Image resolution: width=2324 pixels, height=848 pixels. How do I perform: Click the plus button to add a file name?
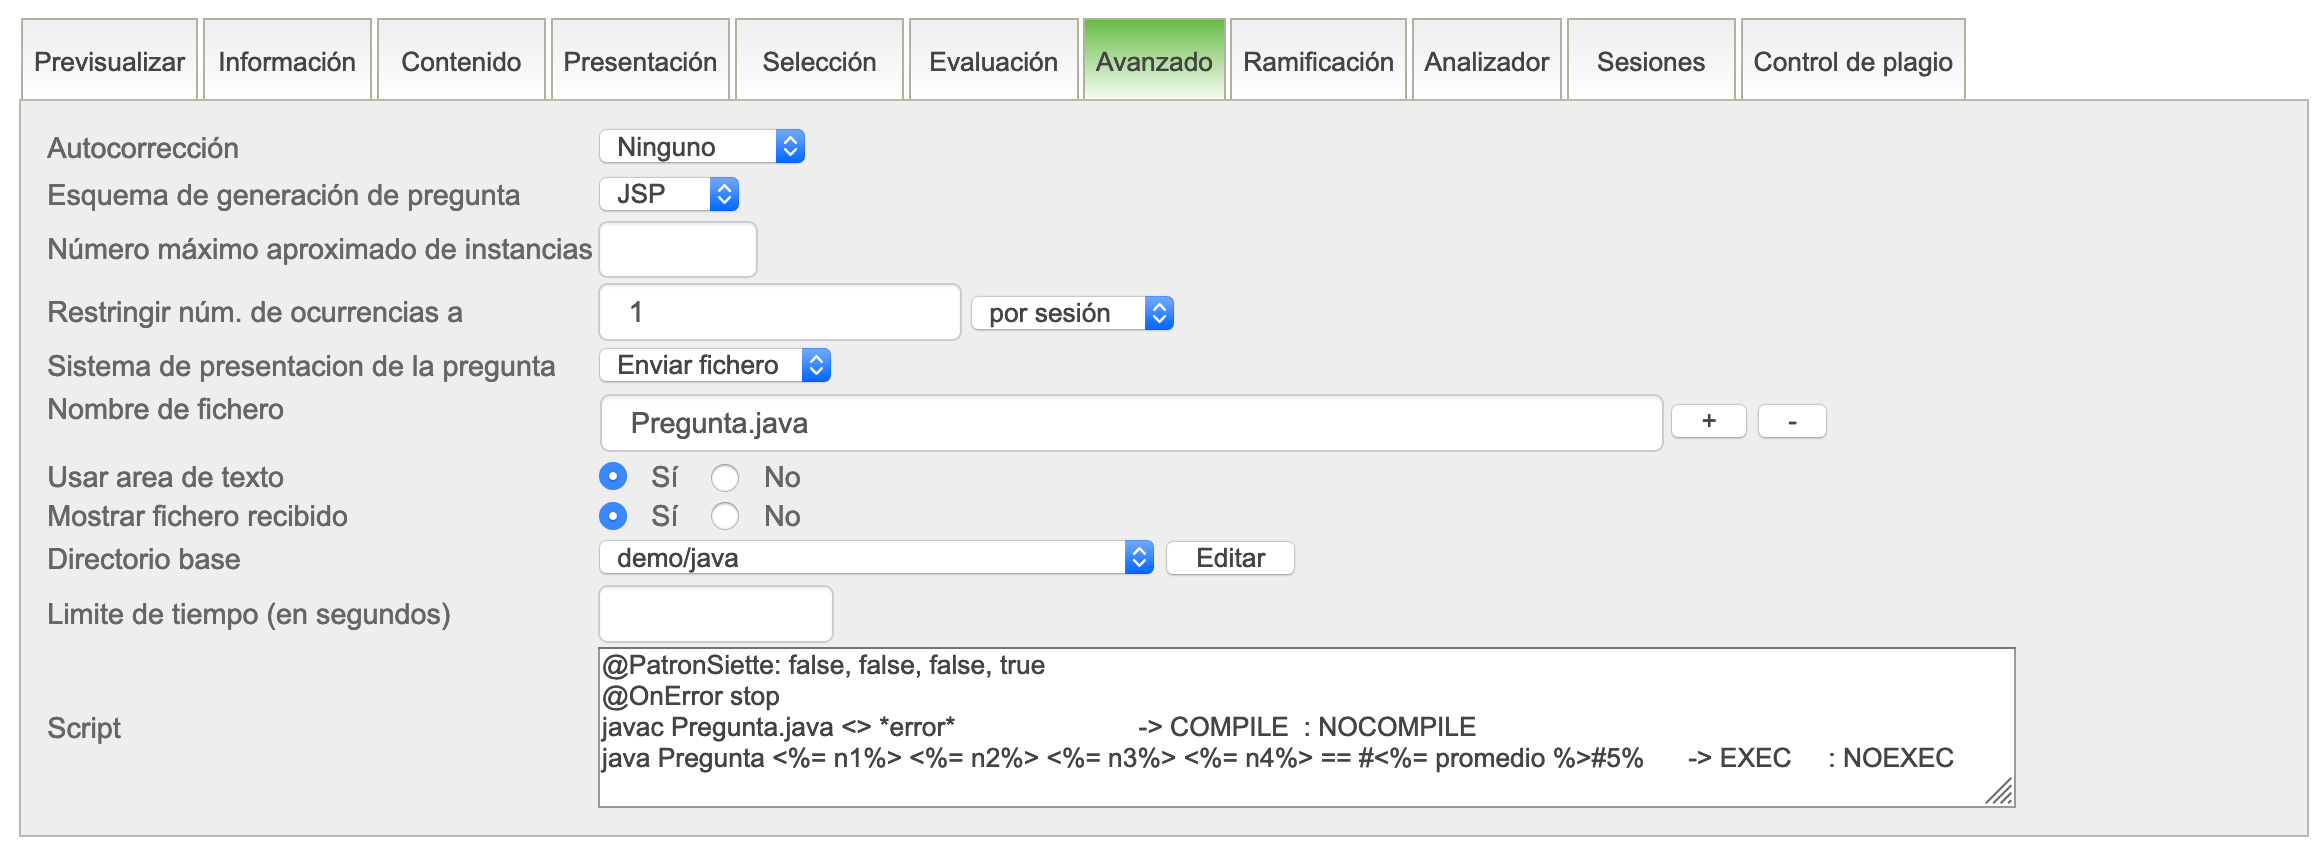tap(1708, 421)
